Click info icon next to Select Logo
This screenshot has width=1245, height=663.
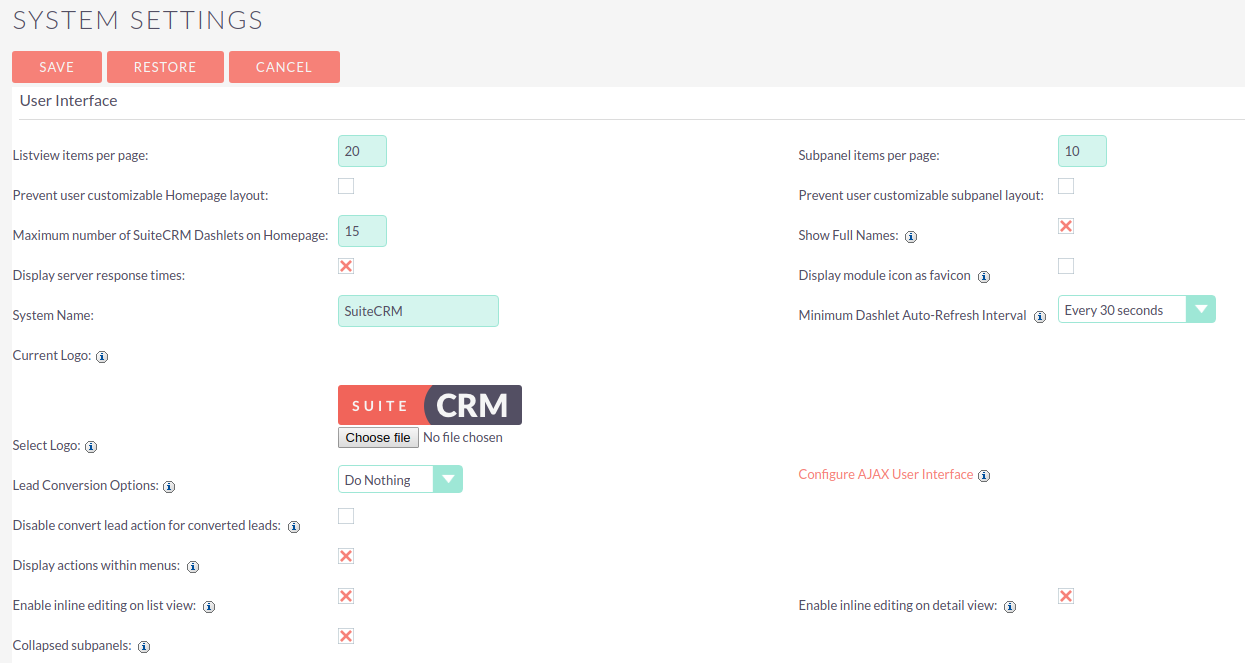point(91,446)
